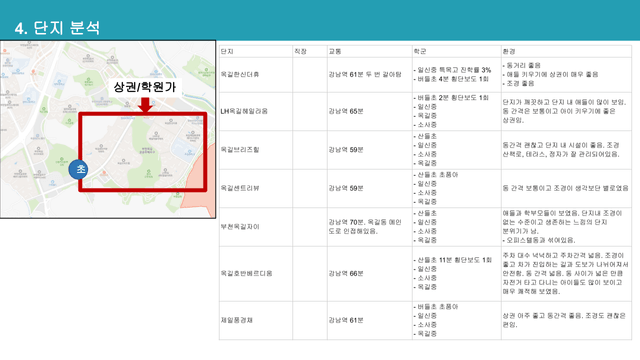Click the 'LH옥길' complex name cell
The width and height of the screenshot is (640, 360).
[256, 111]
